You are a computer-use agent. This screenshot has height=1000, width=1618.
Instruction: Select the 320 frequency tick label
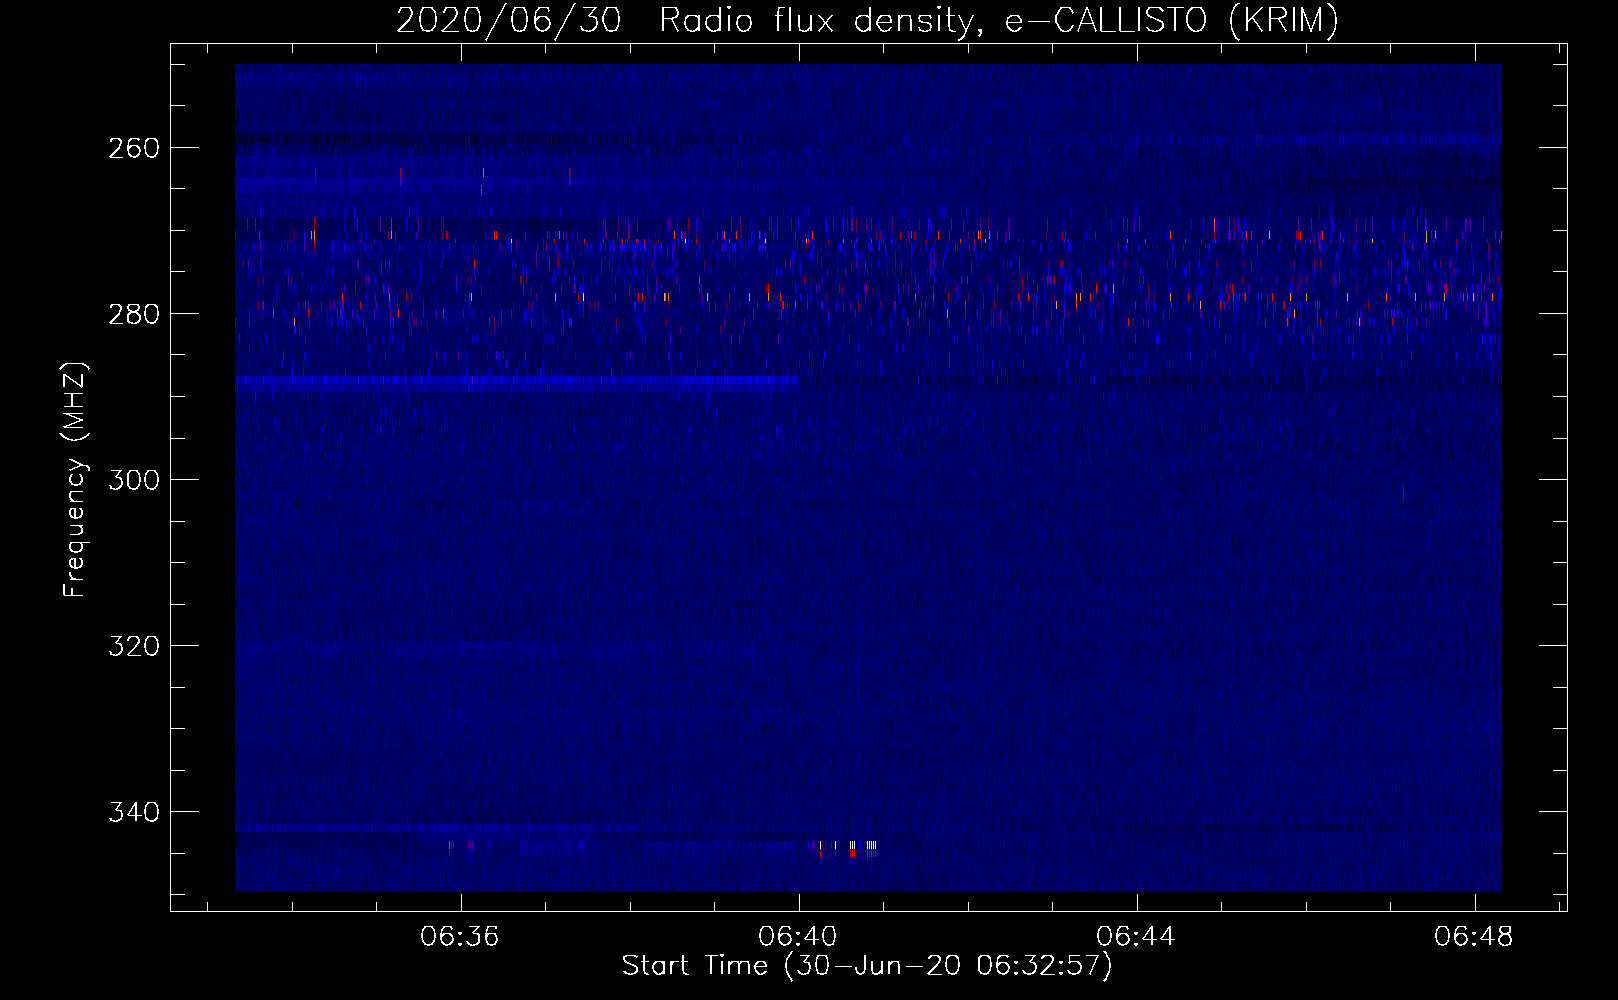tap(134, 646)
